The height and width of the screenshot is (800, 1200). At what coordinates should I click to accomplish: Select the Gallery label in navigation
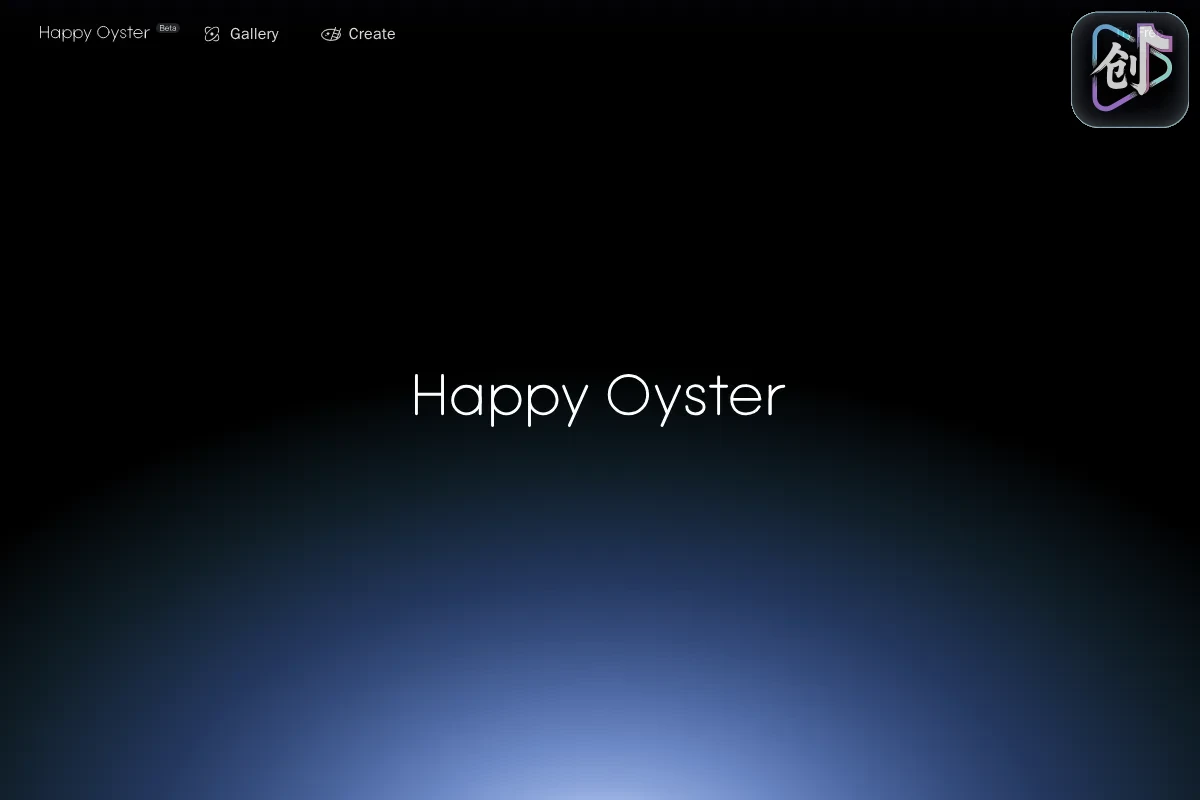pos(254,34)
